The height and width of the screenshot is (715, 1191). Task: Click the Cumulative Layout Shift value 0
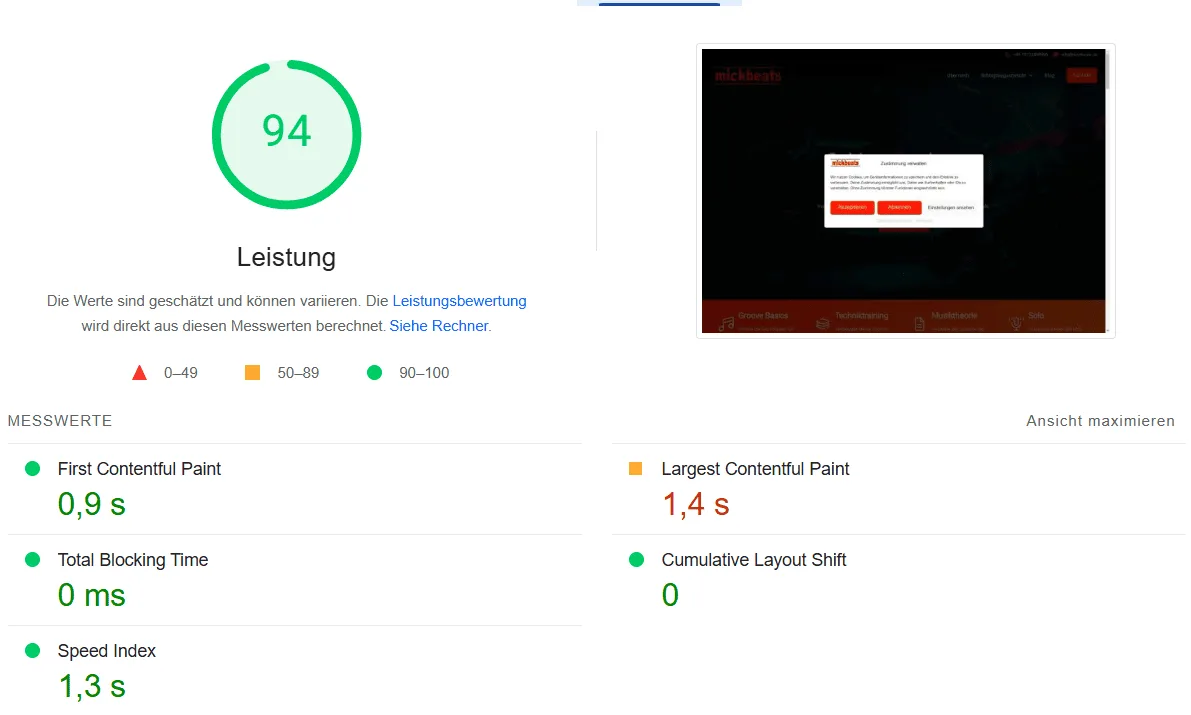click(x=670, y=595)
